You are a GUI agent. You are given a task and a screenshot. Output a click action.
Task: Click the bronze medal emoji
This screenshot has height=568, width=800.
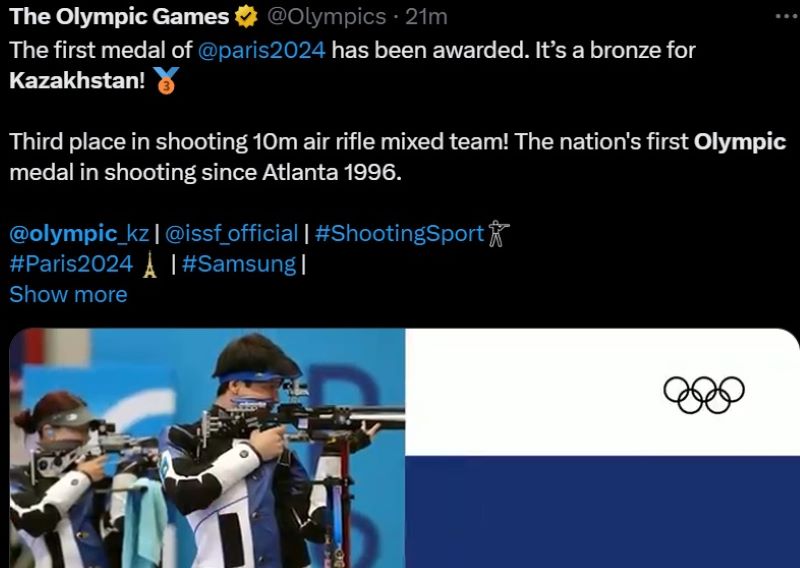(166, 81)
